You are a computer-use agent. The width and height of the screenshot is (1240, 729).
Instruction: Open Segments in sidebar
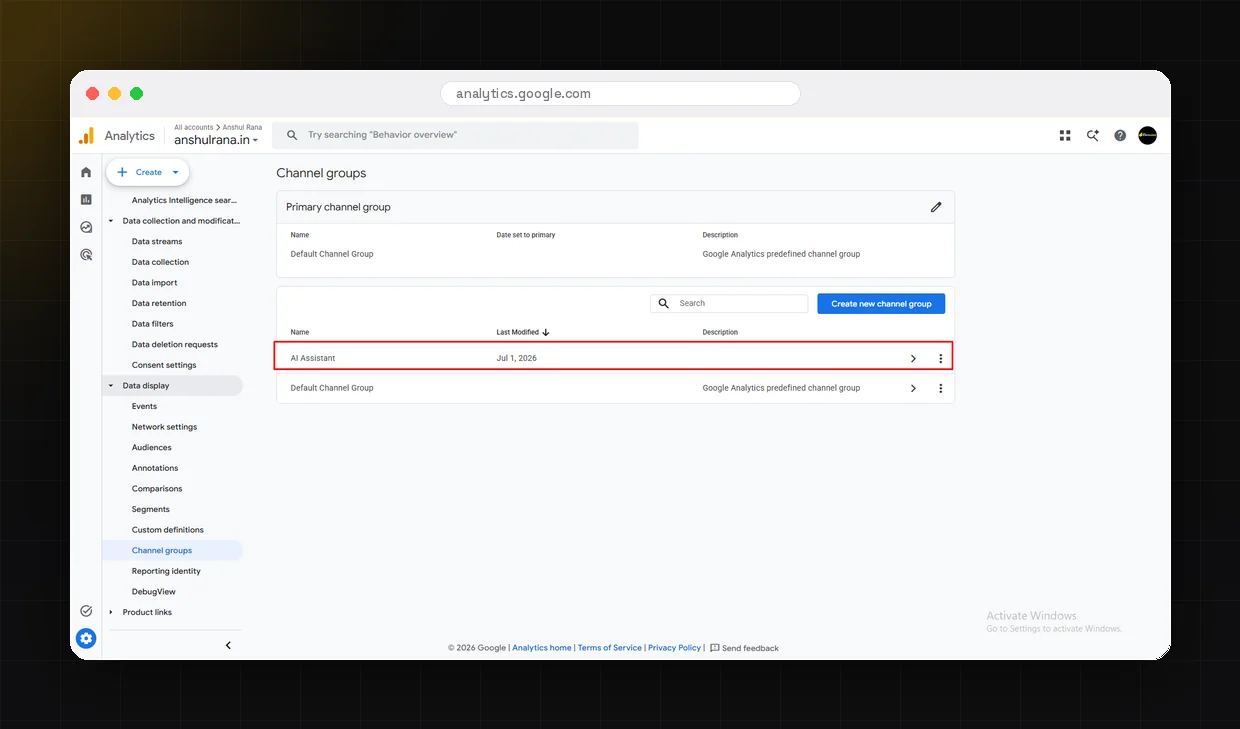point(151,510)
